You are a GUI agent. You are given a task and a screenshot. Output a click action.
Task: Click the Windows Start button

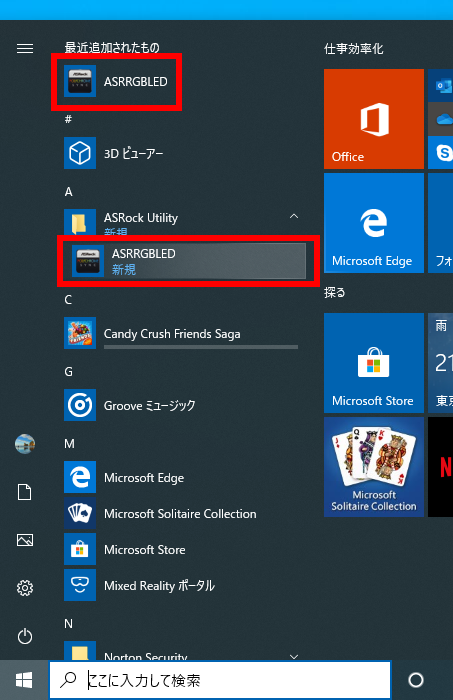[x=24, y=680]
